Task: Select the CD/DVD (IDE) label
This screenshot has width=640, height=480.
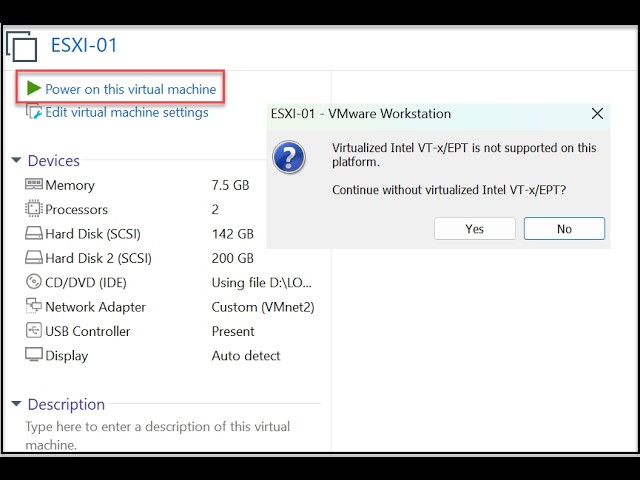Action: coord(86,282)
